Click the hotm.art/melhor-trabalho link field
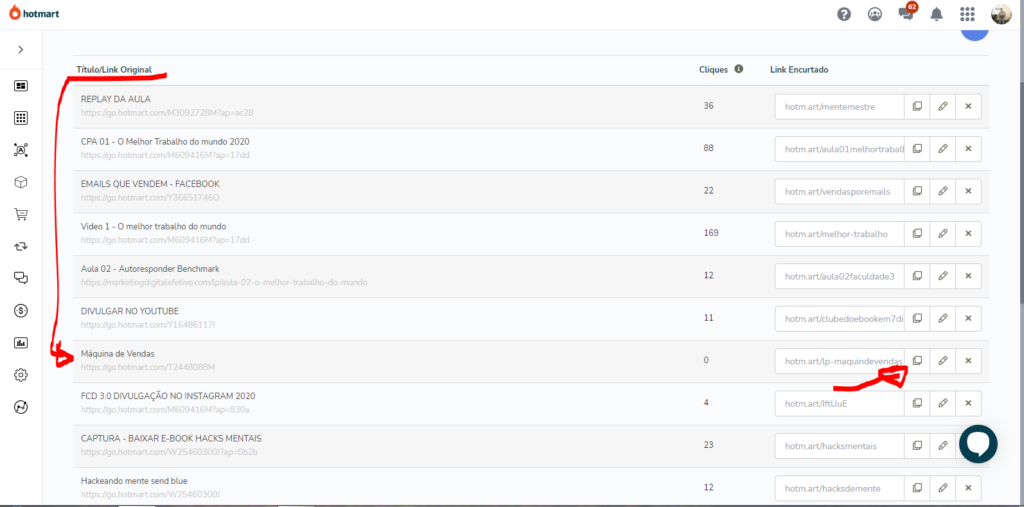Screen dimensions: 1024x507 coord(840,234)
